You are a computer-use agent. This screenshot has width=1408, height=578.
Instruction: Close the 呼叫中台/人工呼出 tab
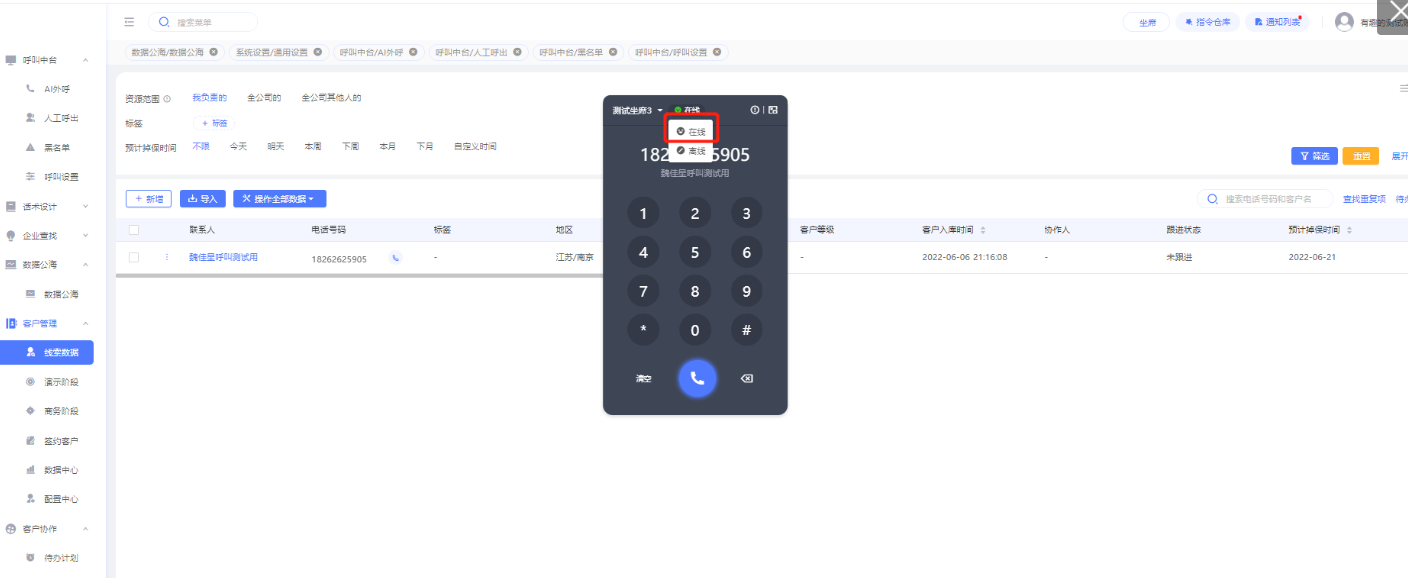517,52
